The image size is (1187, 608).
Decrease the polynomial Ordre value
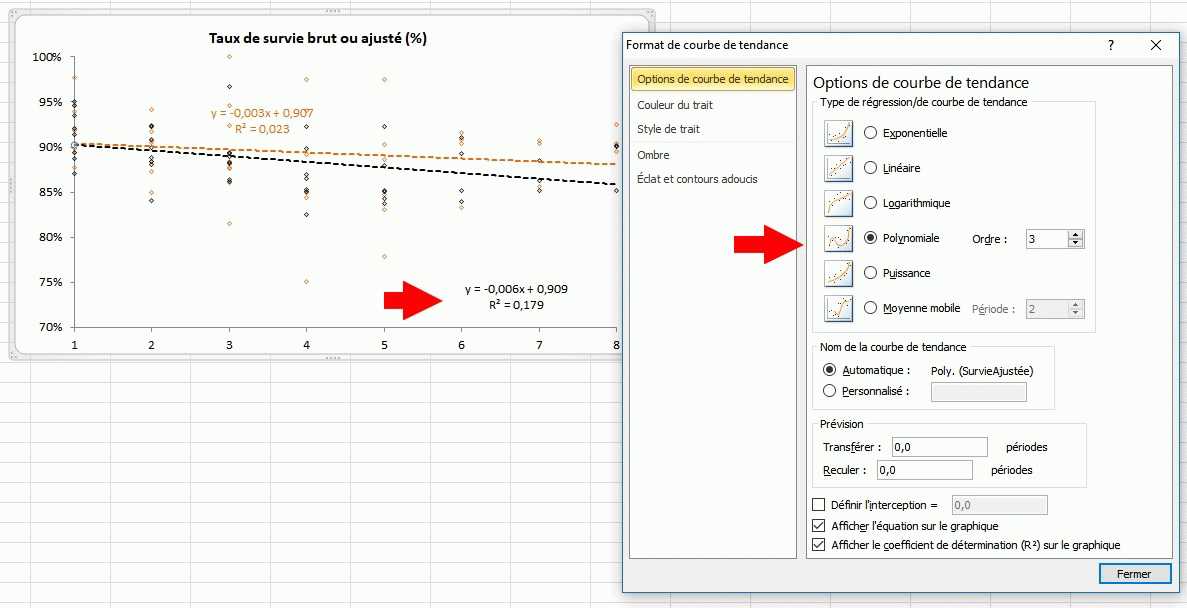click(1076, 244)
